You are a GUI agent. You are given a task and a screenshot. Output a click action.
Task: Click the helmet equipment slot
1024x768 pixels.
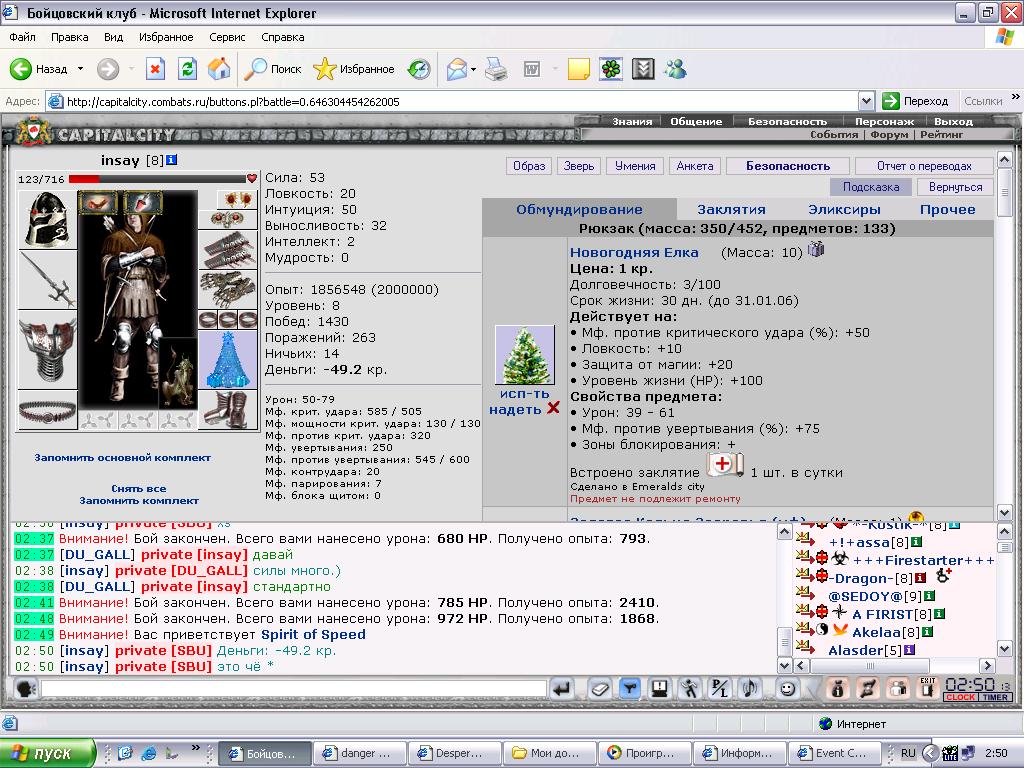point(47,219)
